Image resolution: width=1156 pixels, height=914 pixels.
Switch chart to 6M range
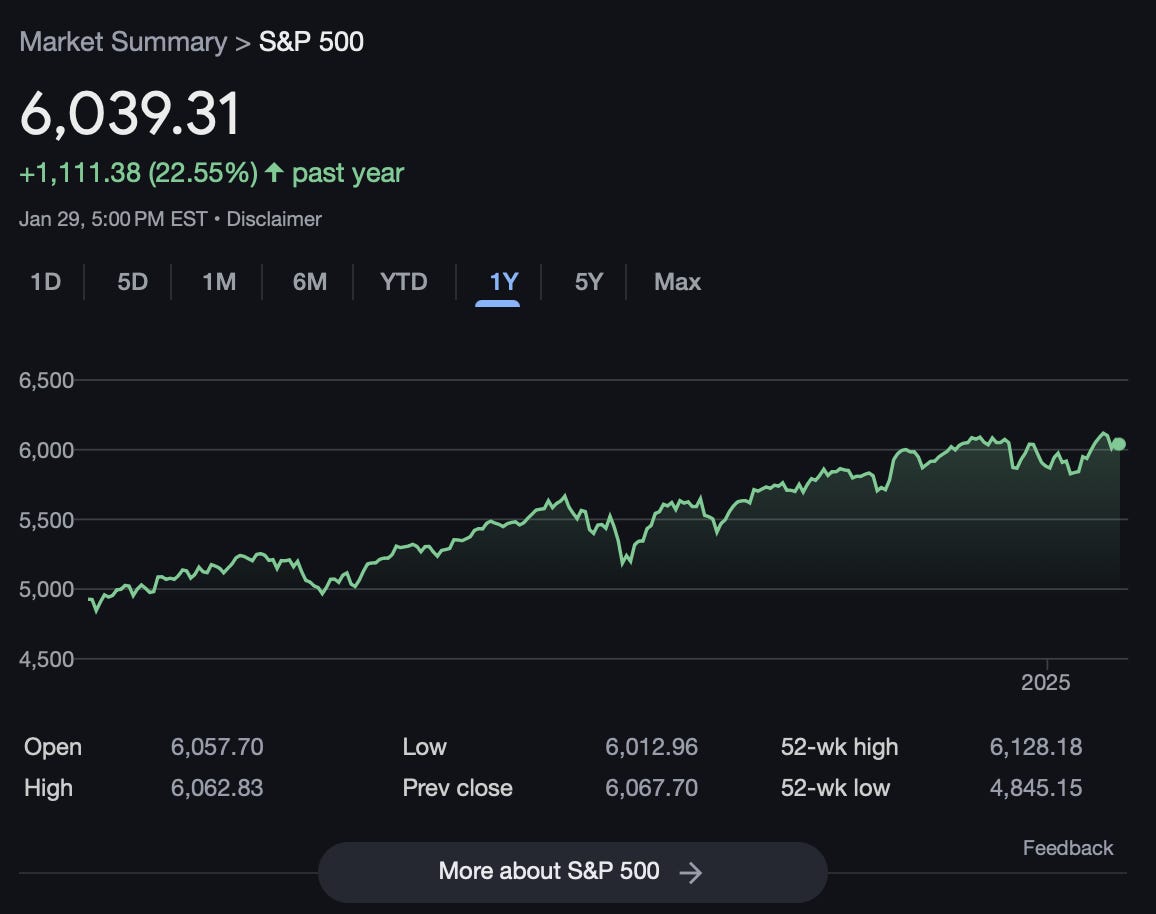[x=310, y=282]
